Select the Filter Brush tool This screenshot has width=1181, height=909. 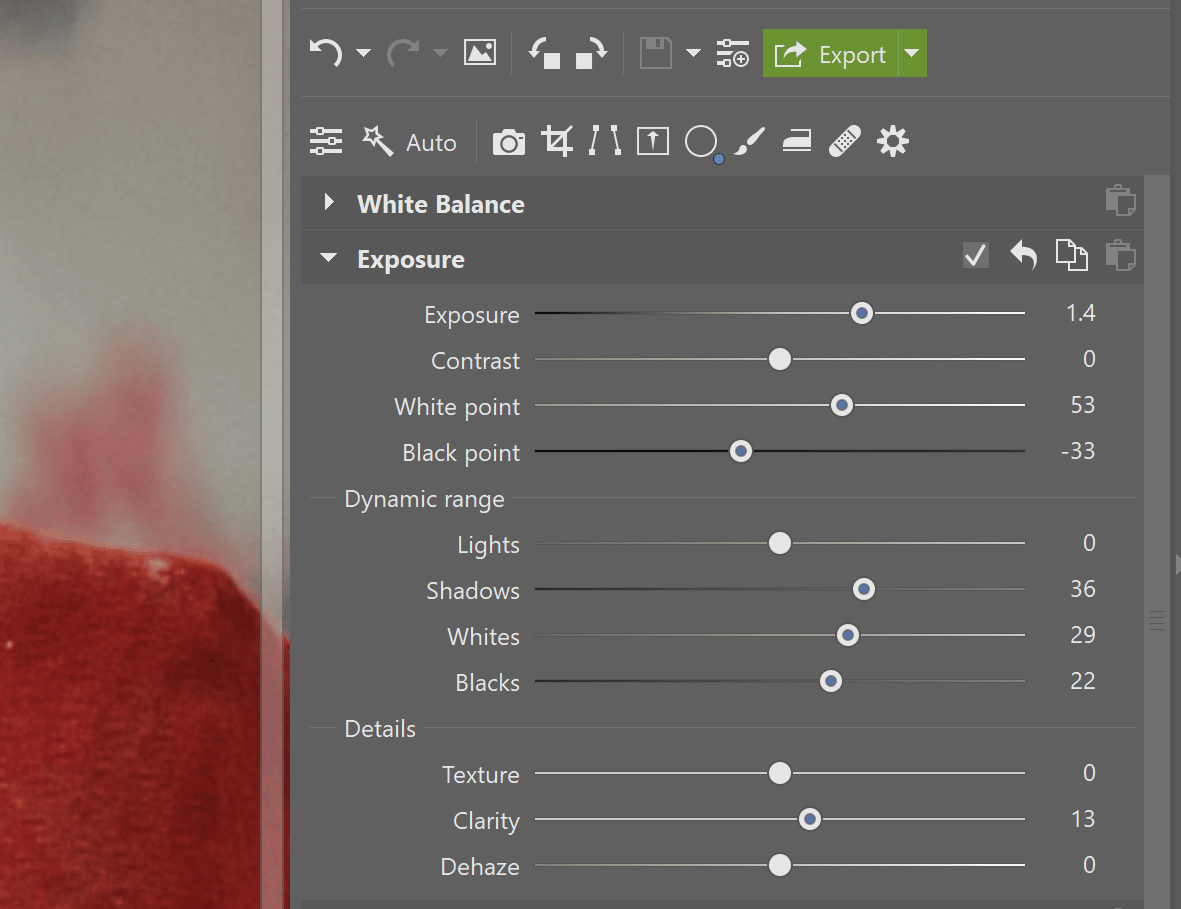(749, 142)
